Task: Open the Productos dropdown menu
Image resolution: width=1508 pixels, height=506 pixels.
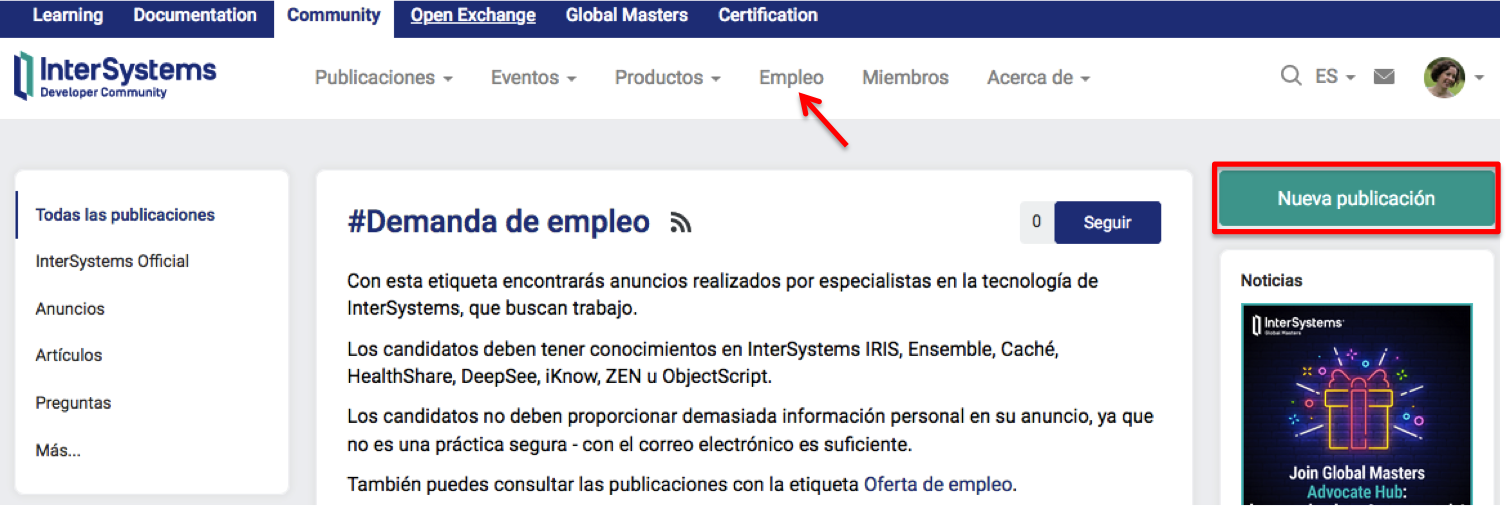Action: (x=667, y=78)
